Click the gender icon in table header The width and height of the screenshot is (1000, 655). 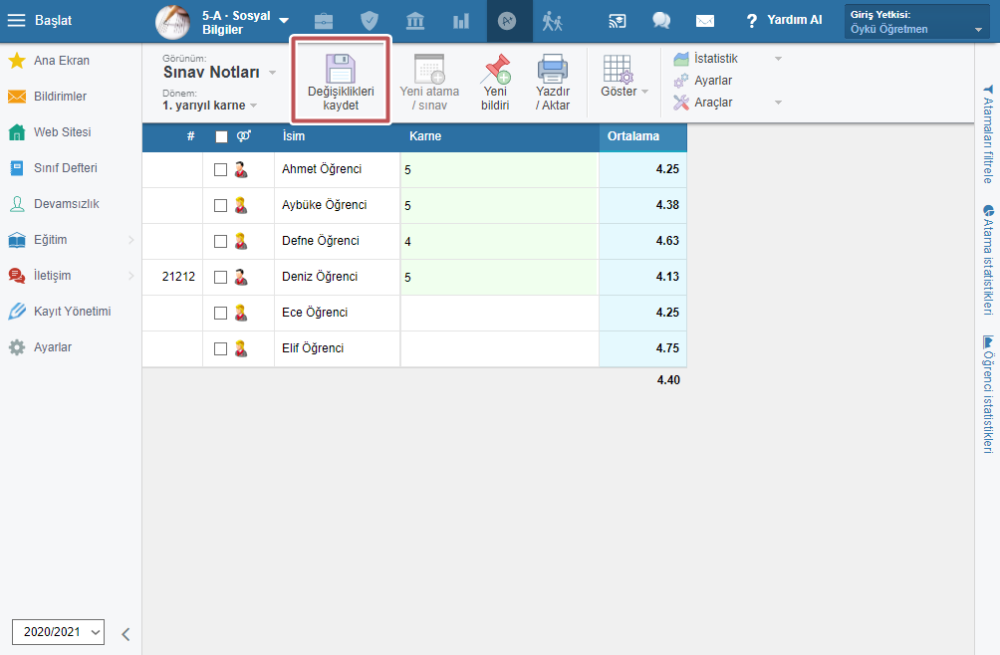[244, 136]
